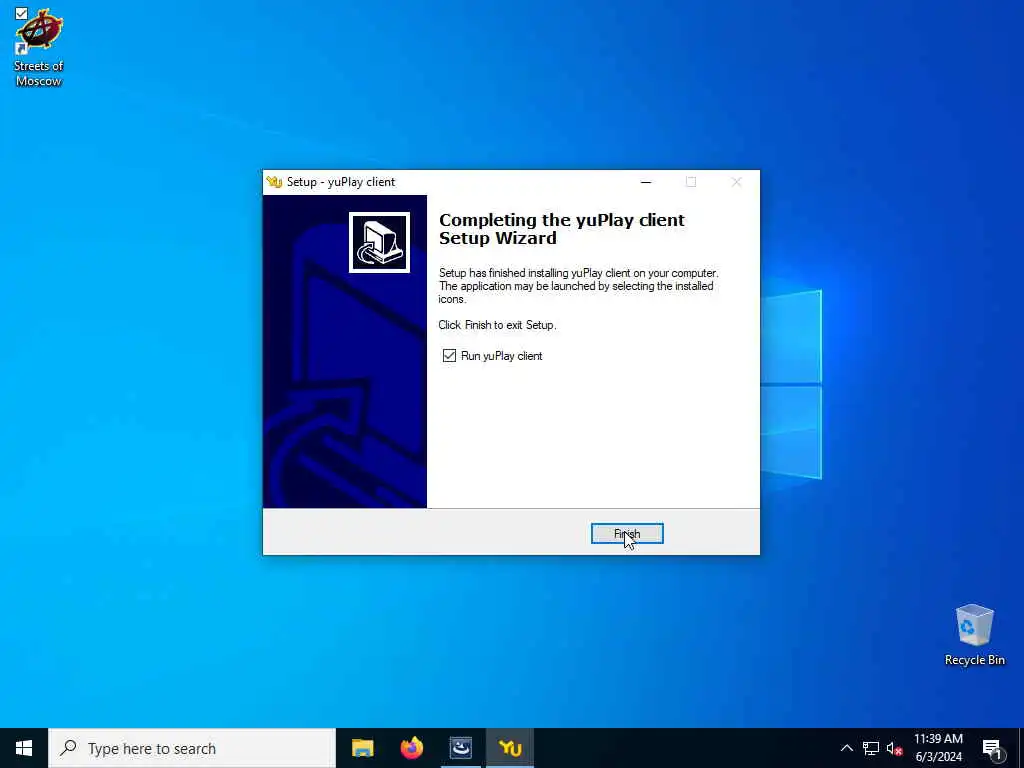Show hidden system tray icons
1024x768 pixels.
pyautogui.click(x=846, y=748)
